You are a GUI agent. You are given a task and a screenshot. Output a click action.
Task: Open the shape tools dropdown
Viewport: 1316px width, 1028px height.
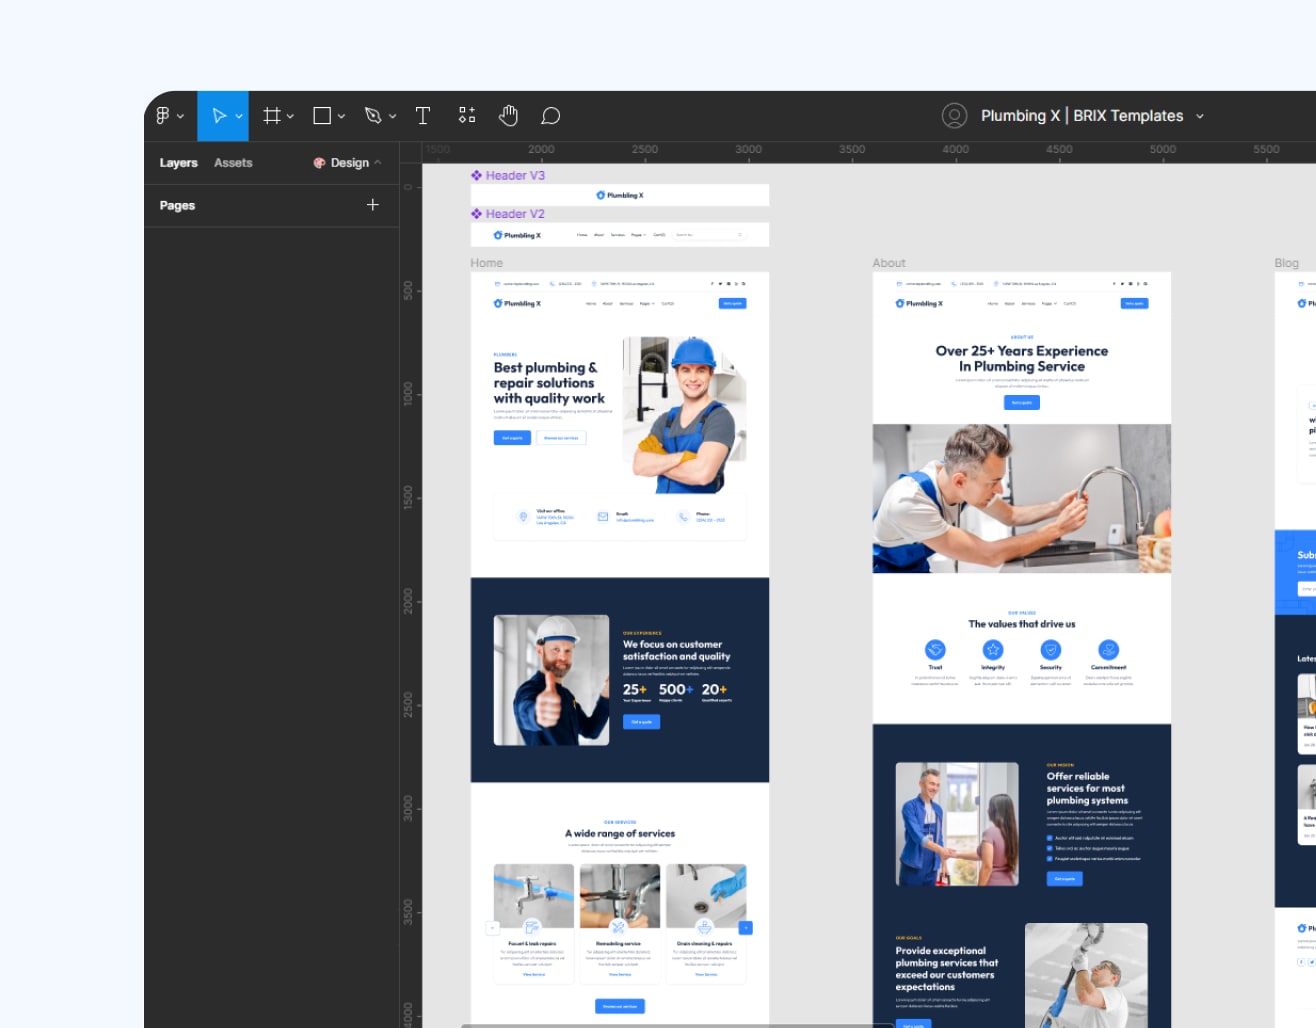340,115
